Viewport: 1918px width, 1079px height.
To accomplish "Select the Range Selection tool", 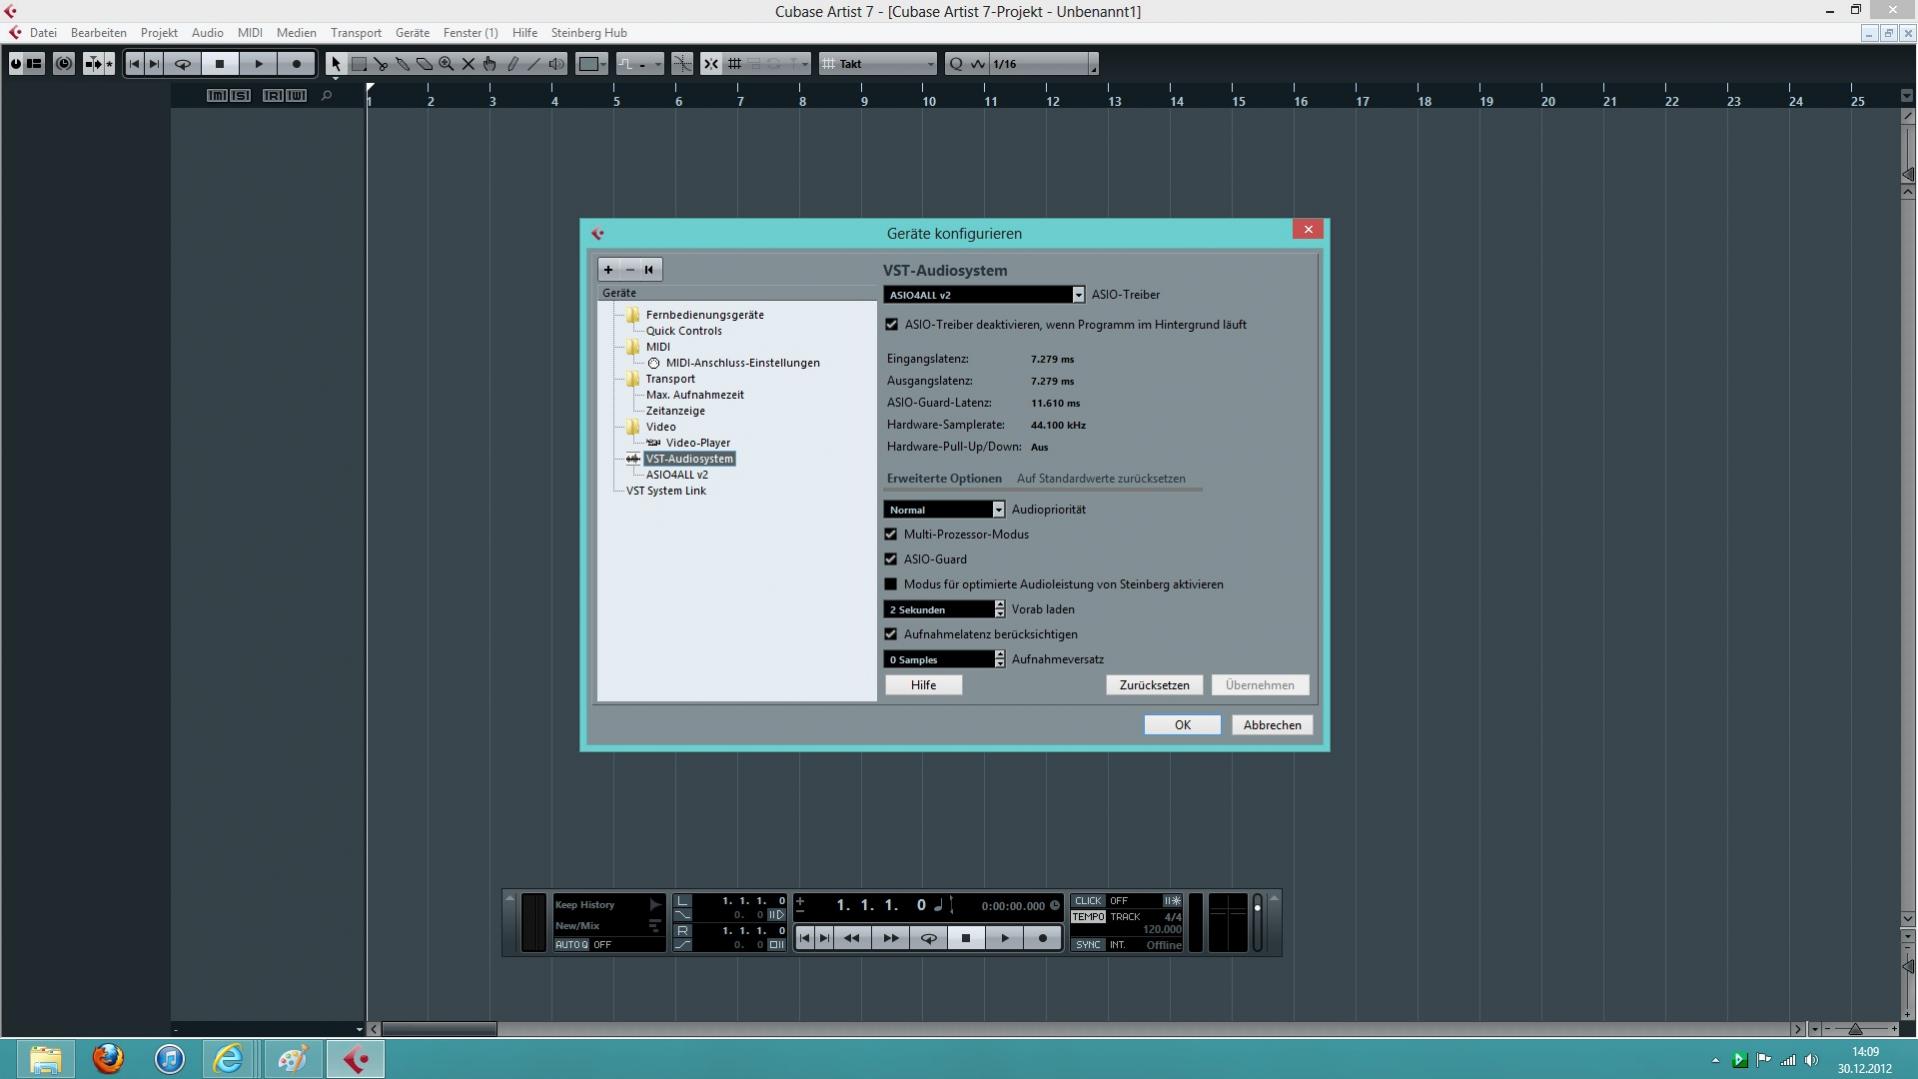I will pos(358,64).
